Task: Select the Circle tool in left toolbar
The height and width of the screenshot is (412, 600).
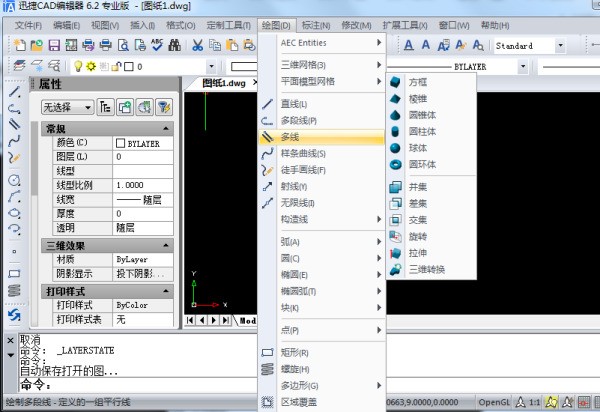Action: coord(15,180)
